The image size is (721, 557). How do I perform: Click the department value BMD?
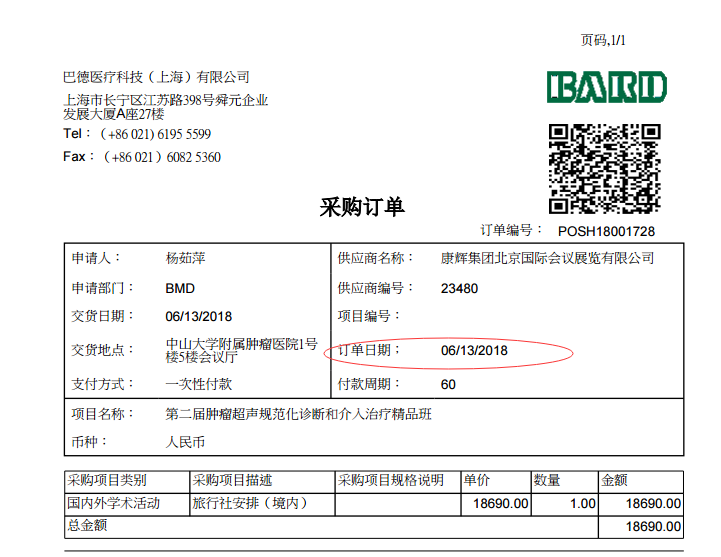click(180, 288)
